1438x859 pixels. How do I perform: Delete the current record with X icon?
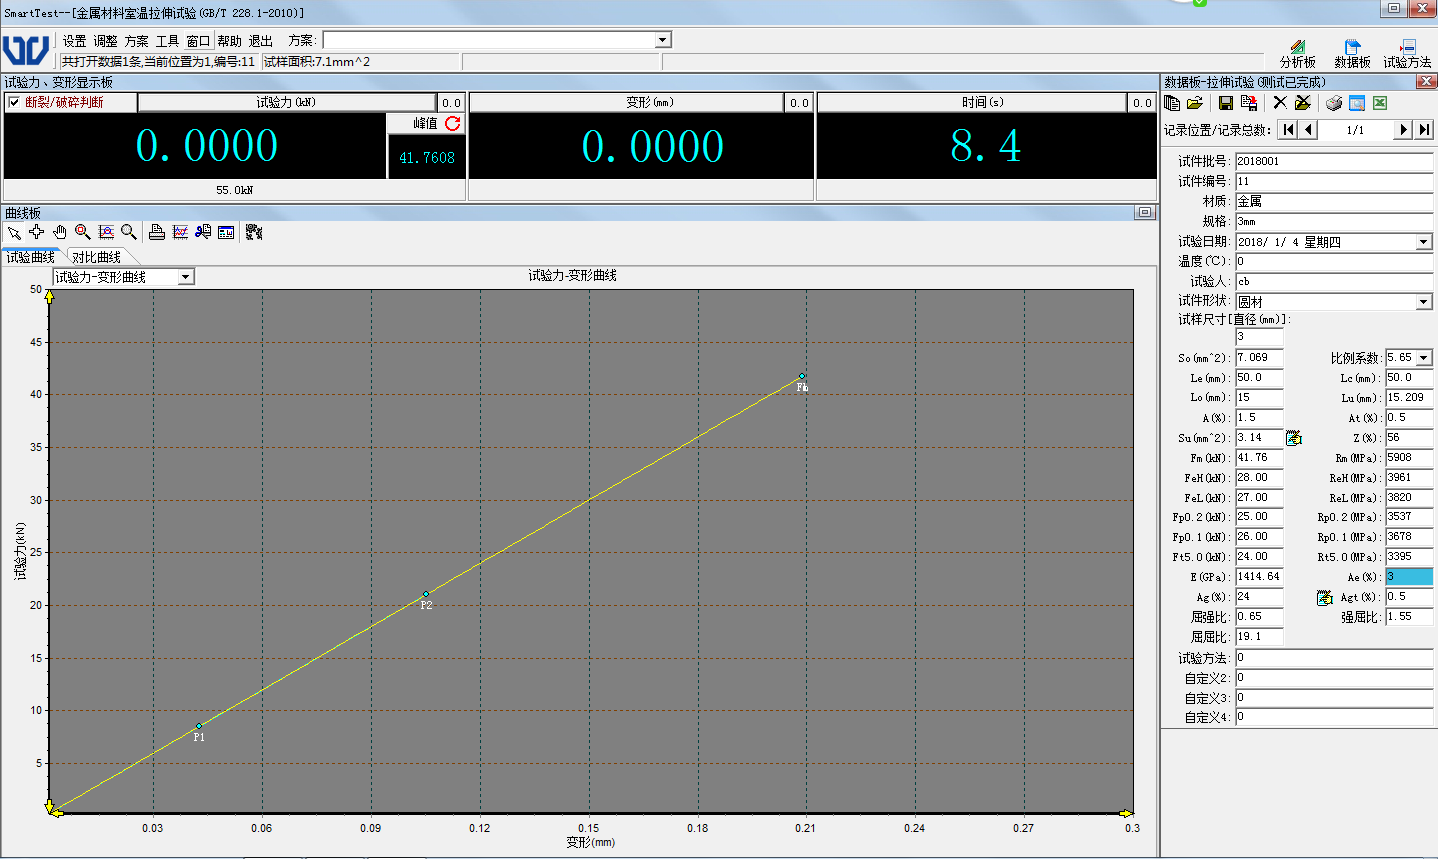(x=1280, y=103)
